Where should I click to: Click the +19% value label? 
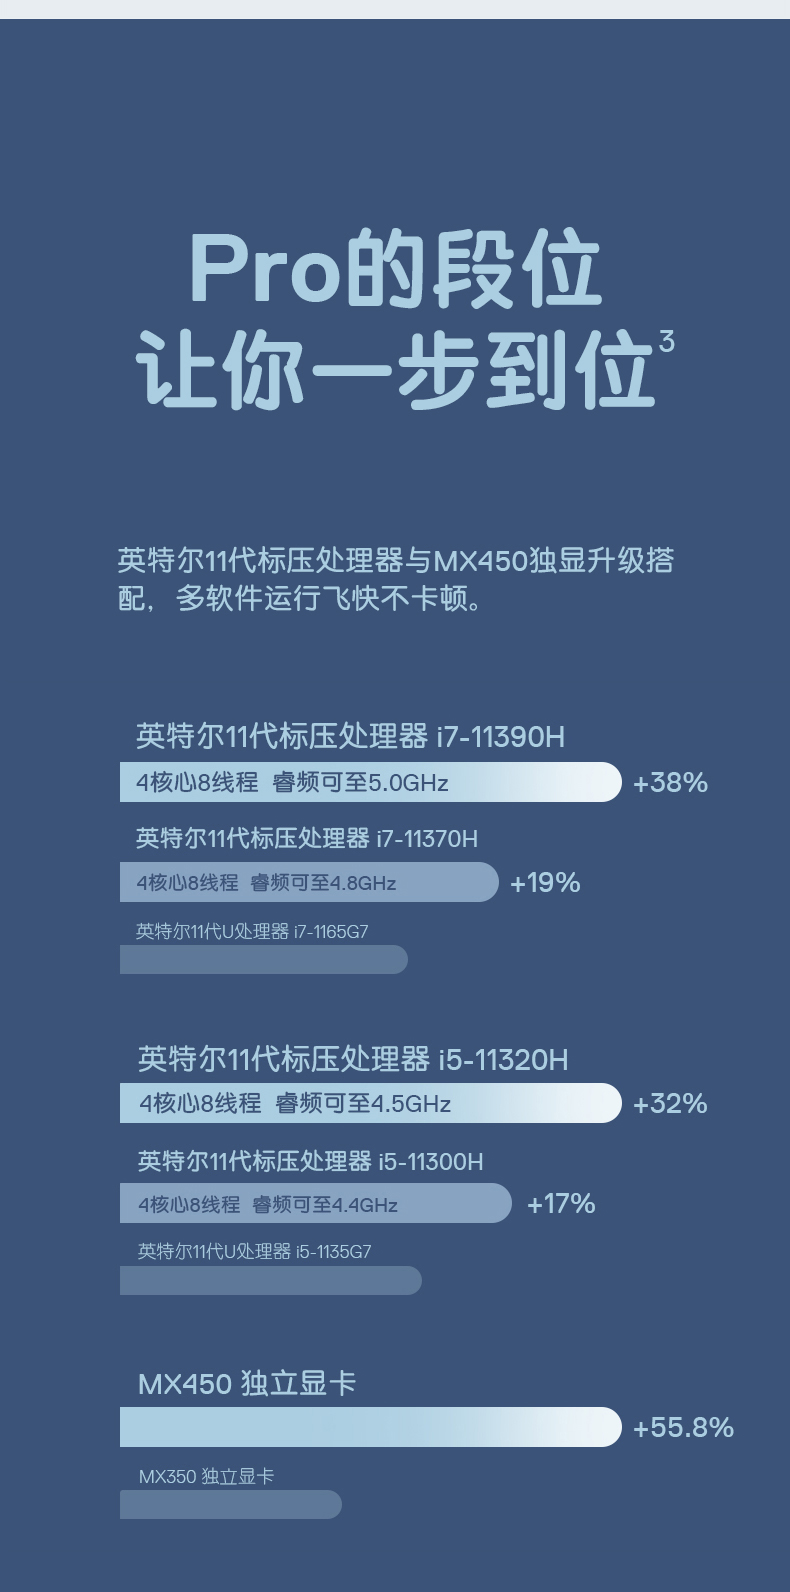pos(545,882)
